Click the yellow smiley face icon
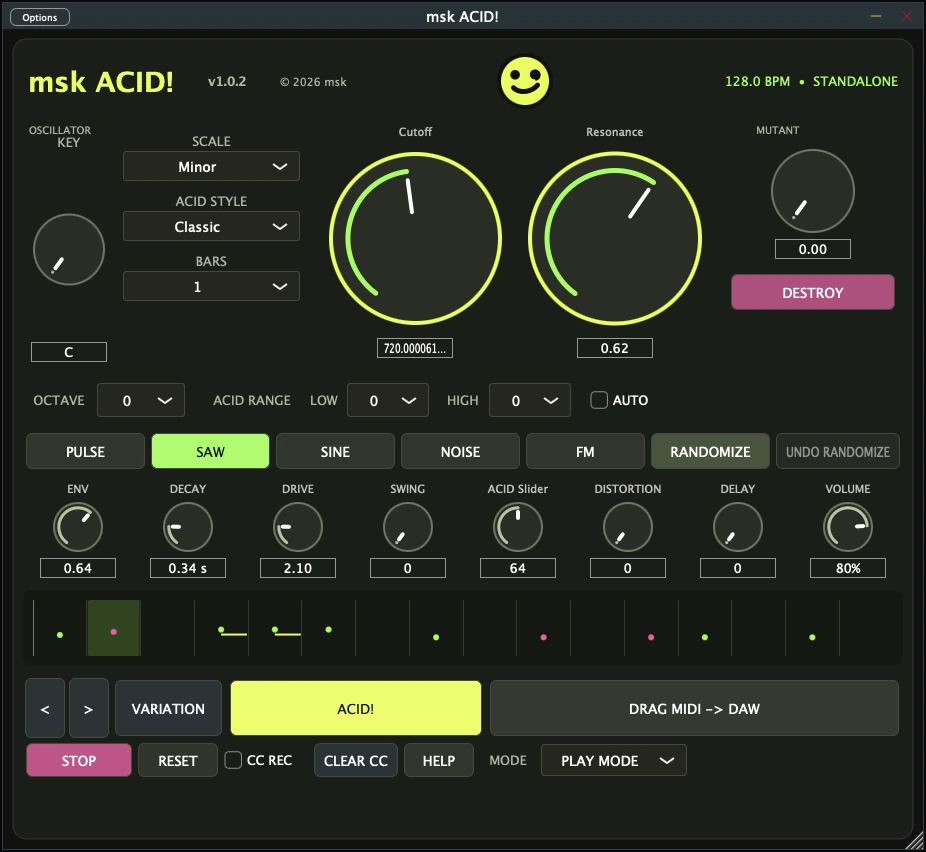Screen dimensions: 926x852 524,81
